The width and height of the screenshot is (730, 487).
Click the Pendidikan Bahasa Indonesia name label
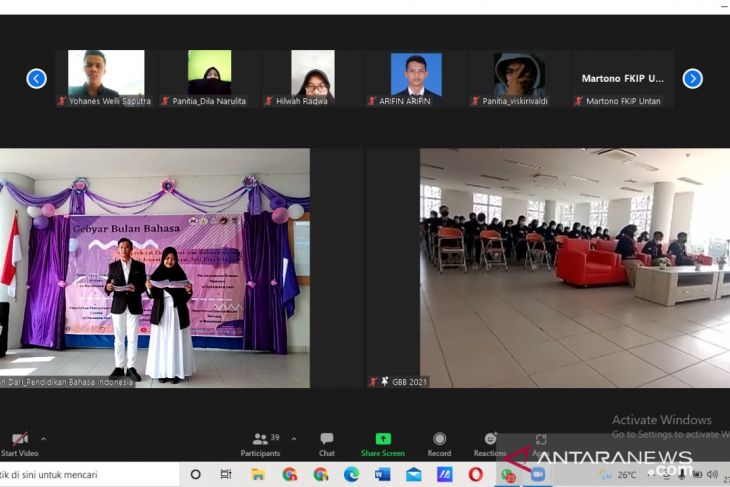[66, 382]
